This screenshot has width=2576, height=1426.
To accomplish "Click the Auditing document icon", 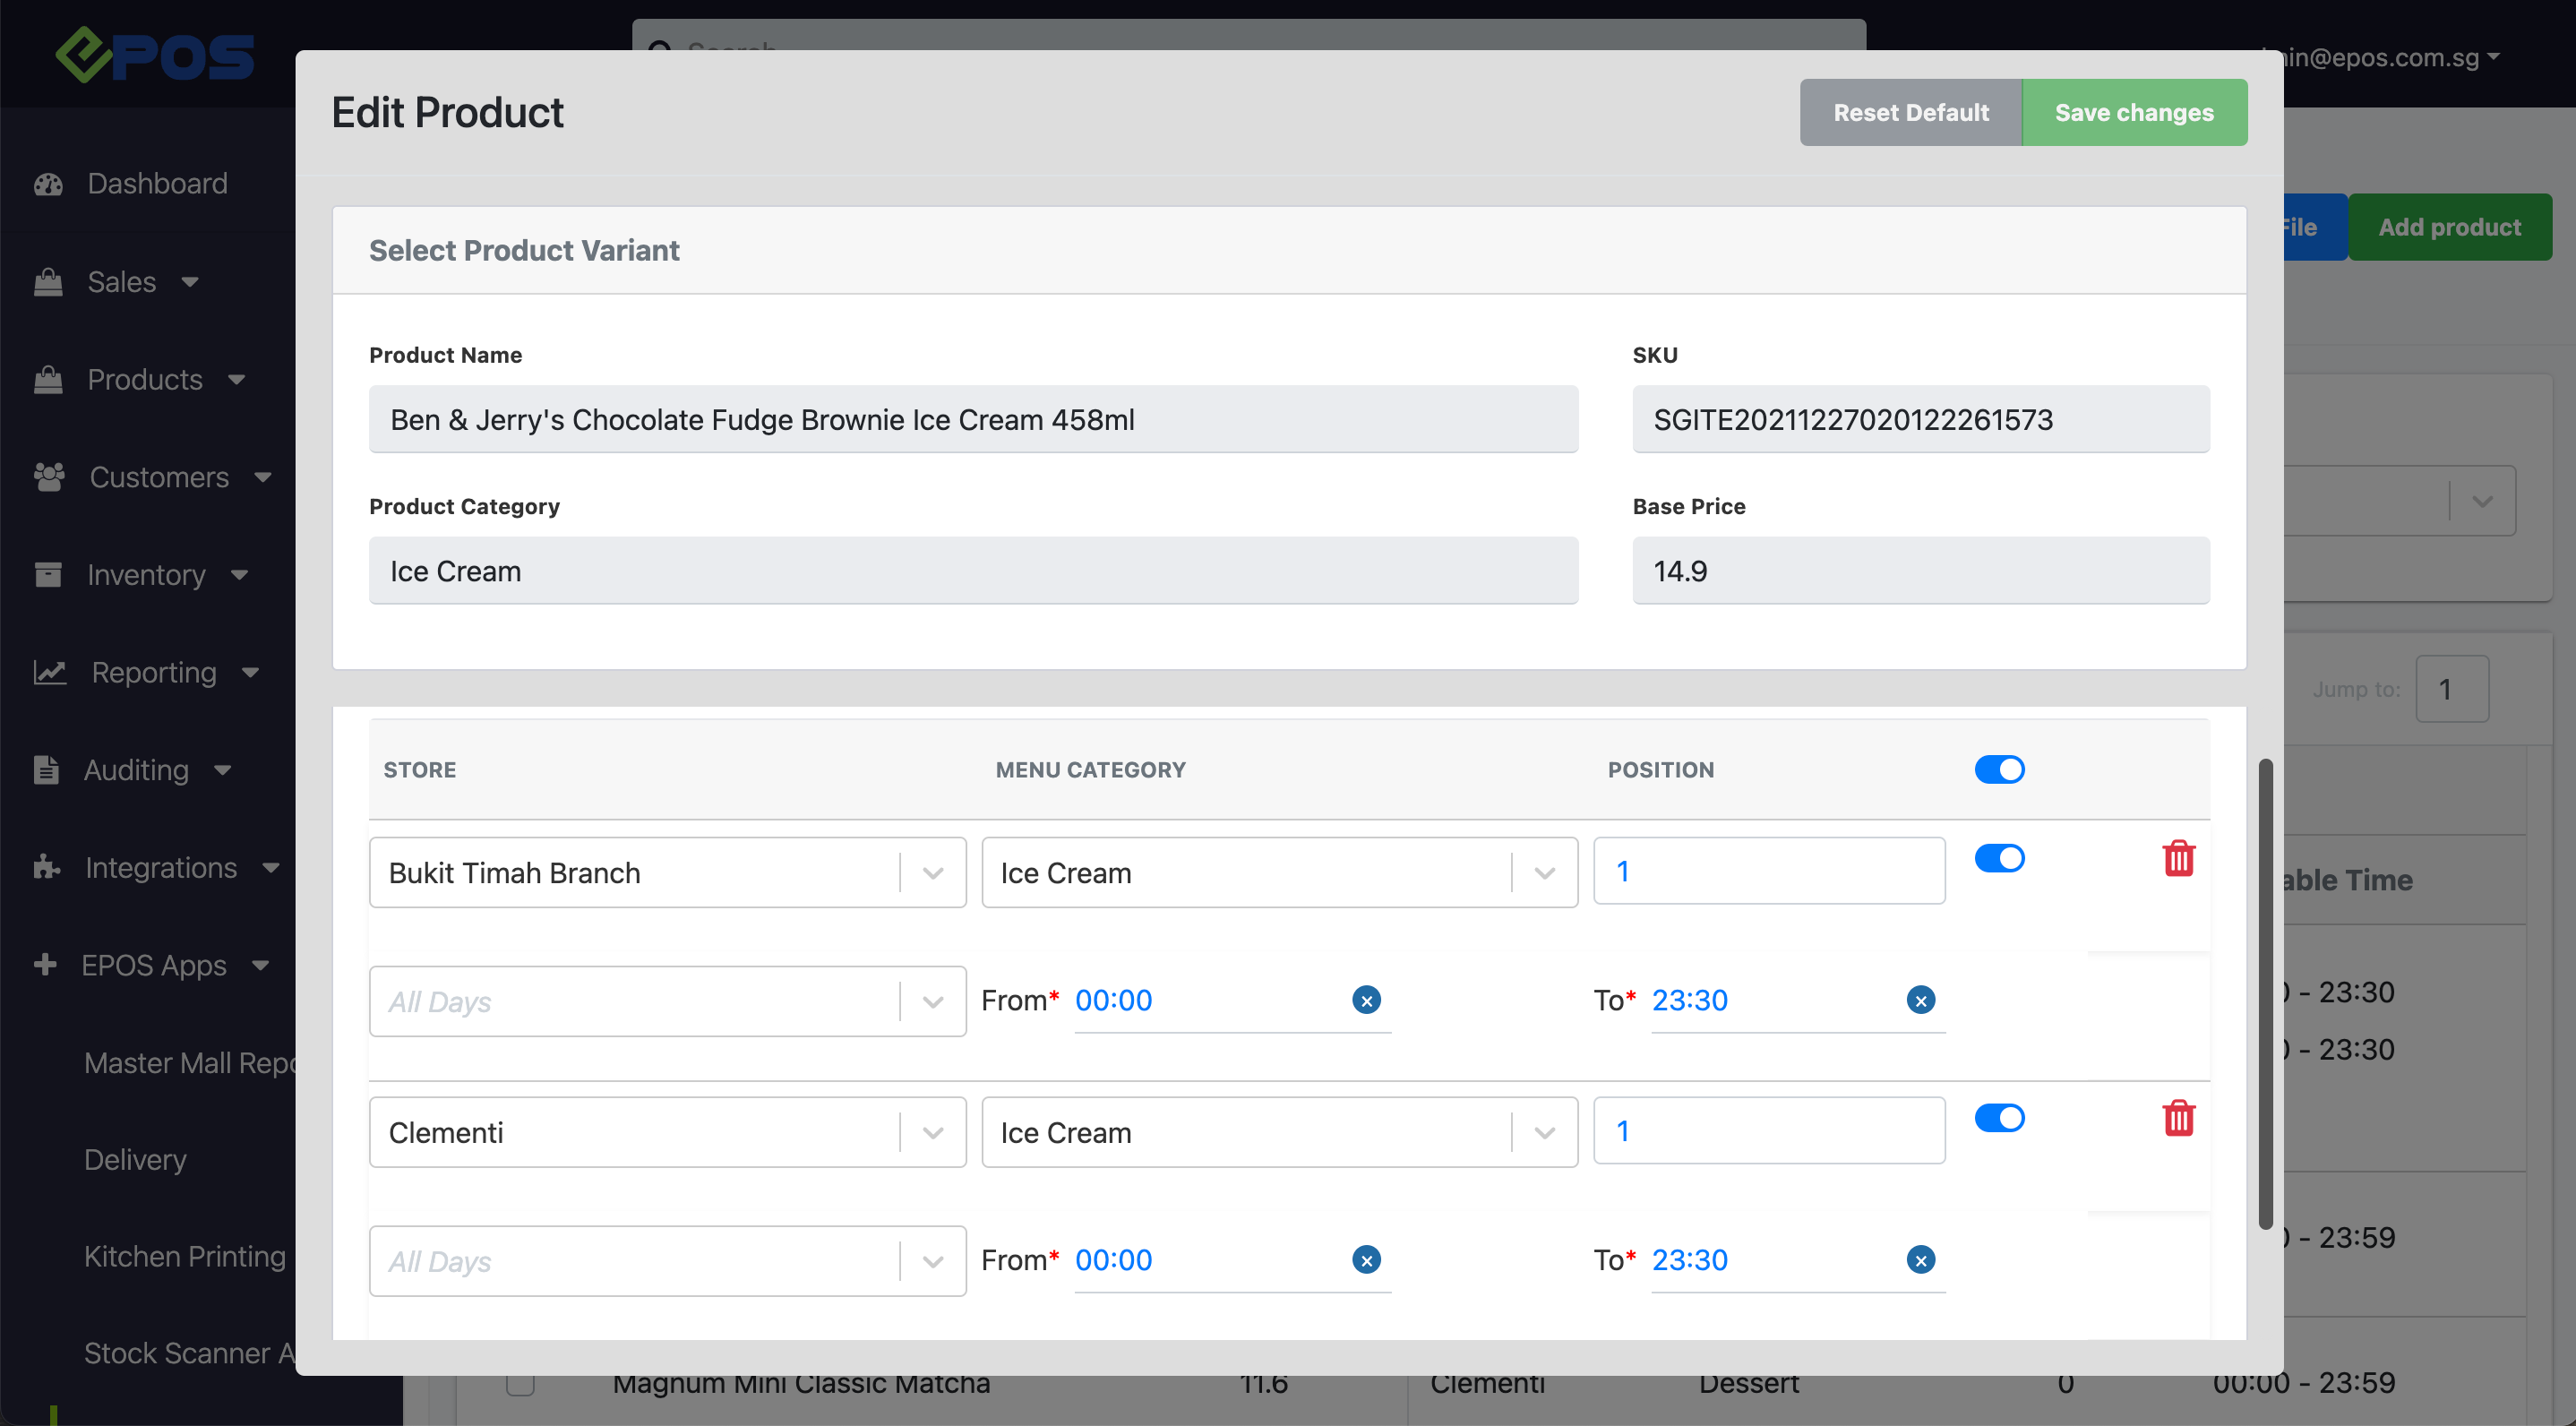I will tap(46, 770).
